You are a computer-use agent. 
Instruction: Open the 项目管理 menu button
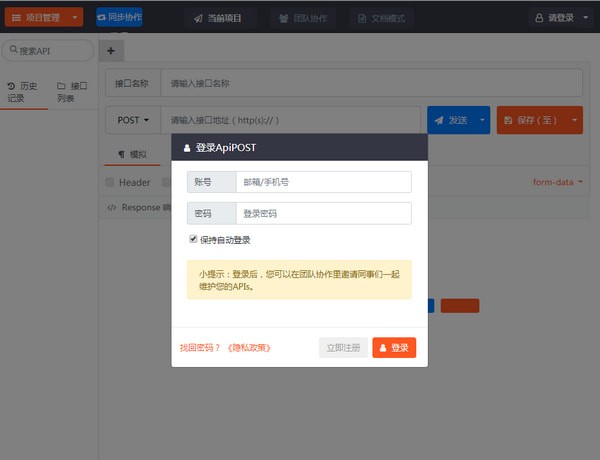point(44,17)
